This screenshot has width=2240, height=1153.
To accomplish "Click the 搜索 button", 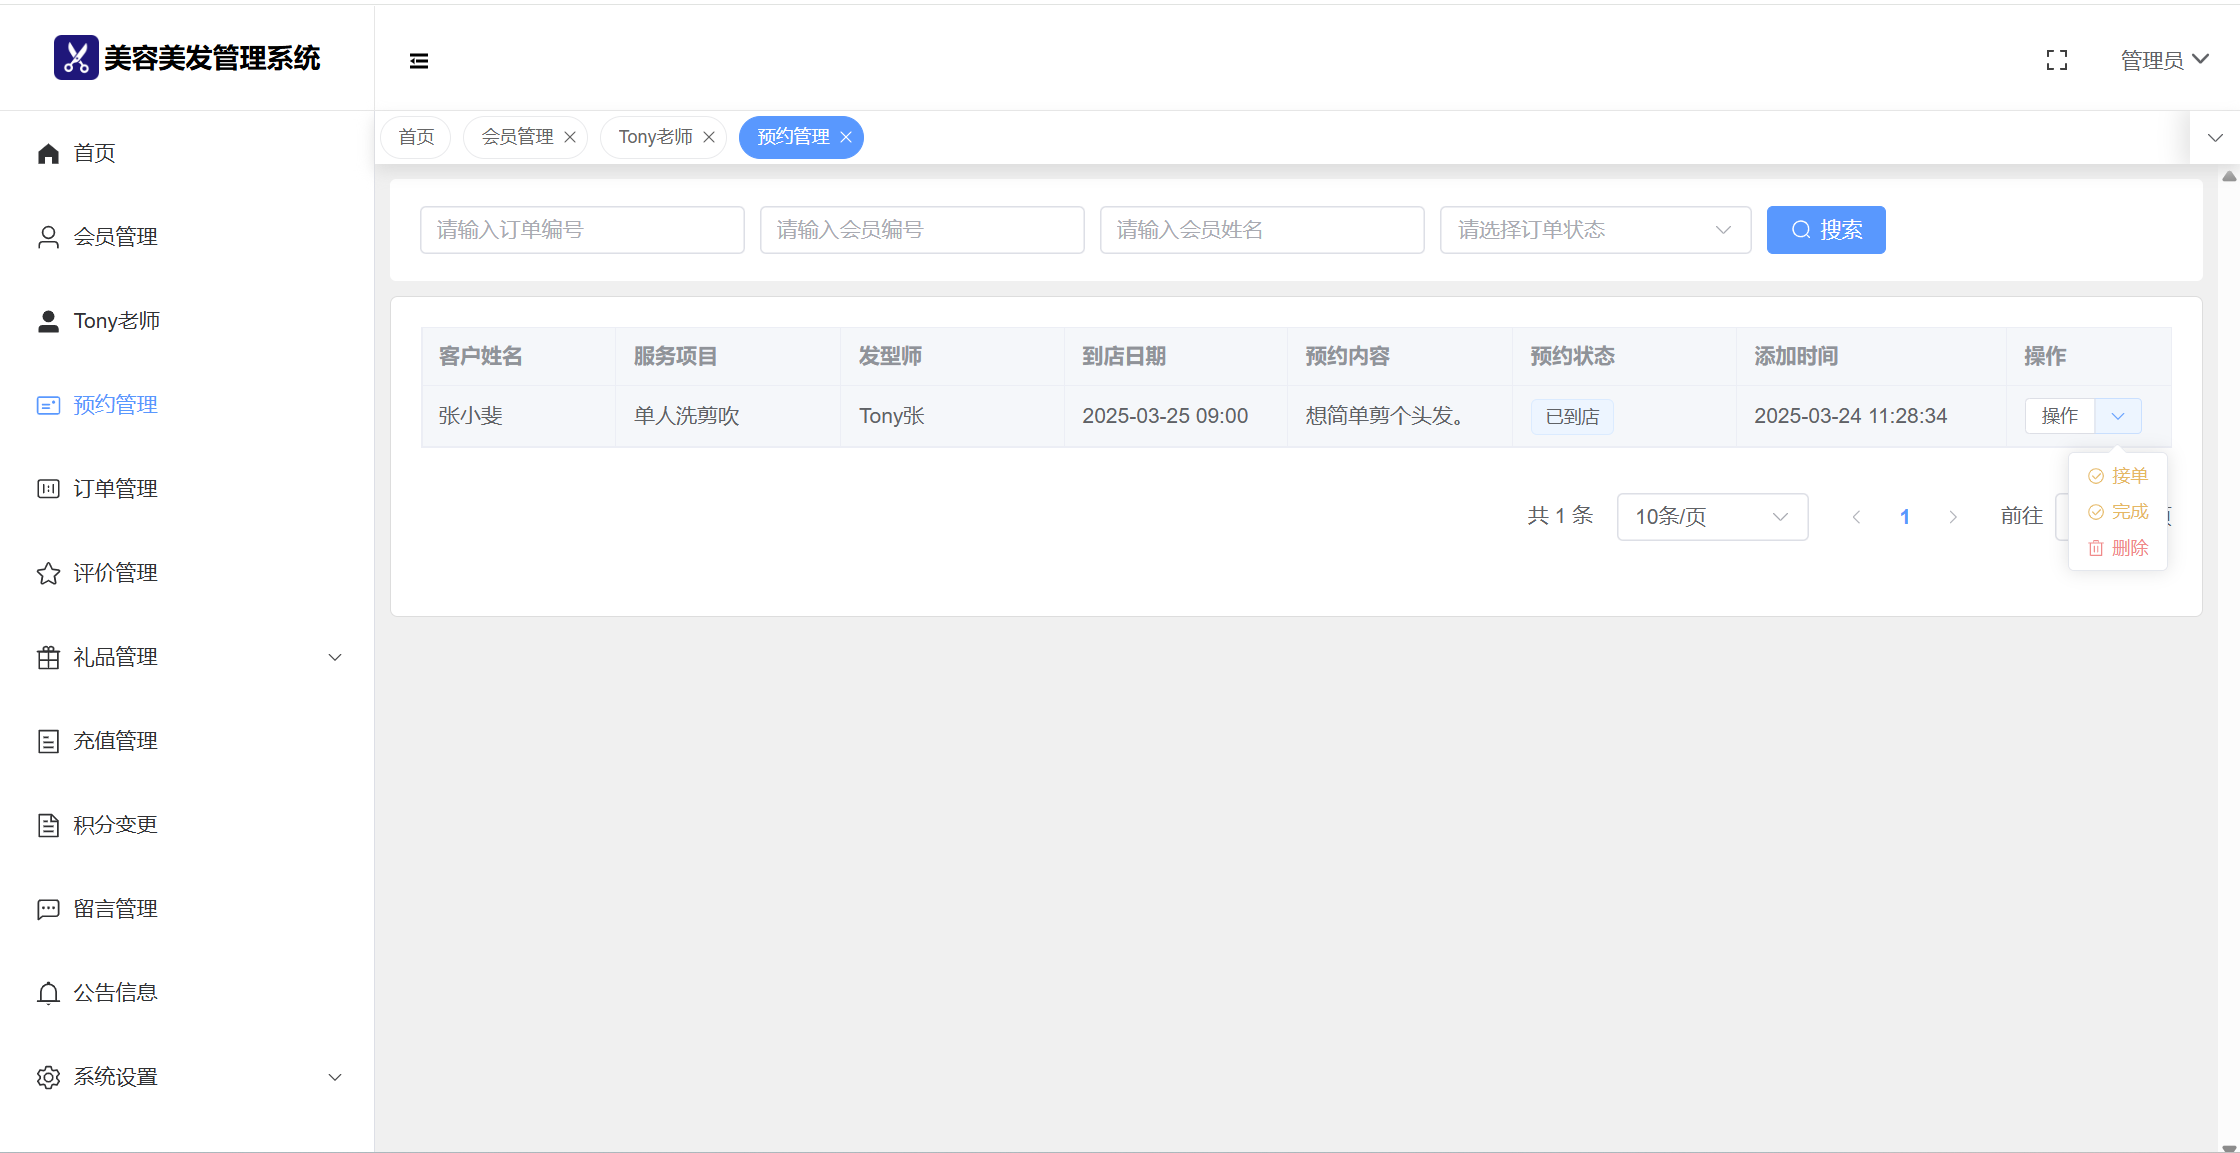I will coord(1825,230).
